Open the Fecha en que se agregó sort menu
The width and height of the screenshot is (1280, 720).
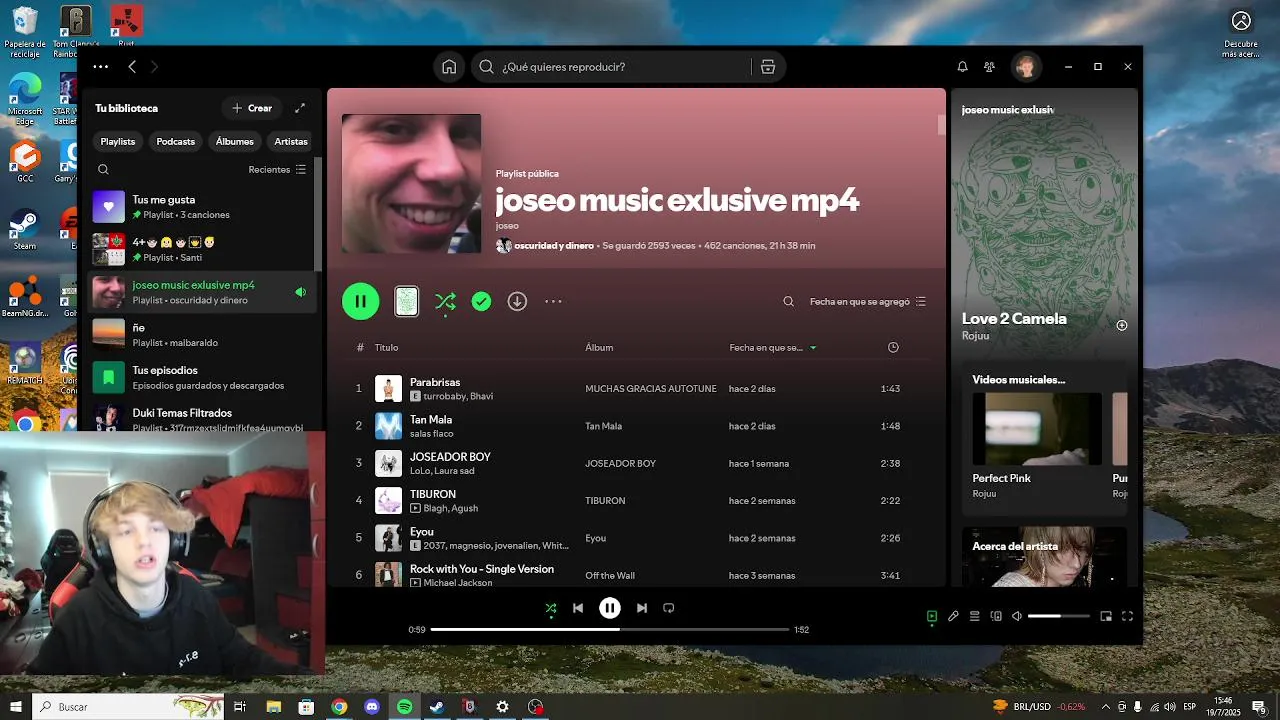click(x=868, y=301)
